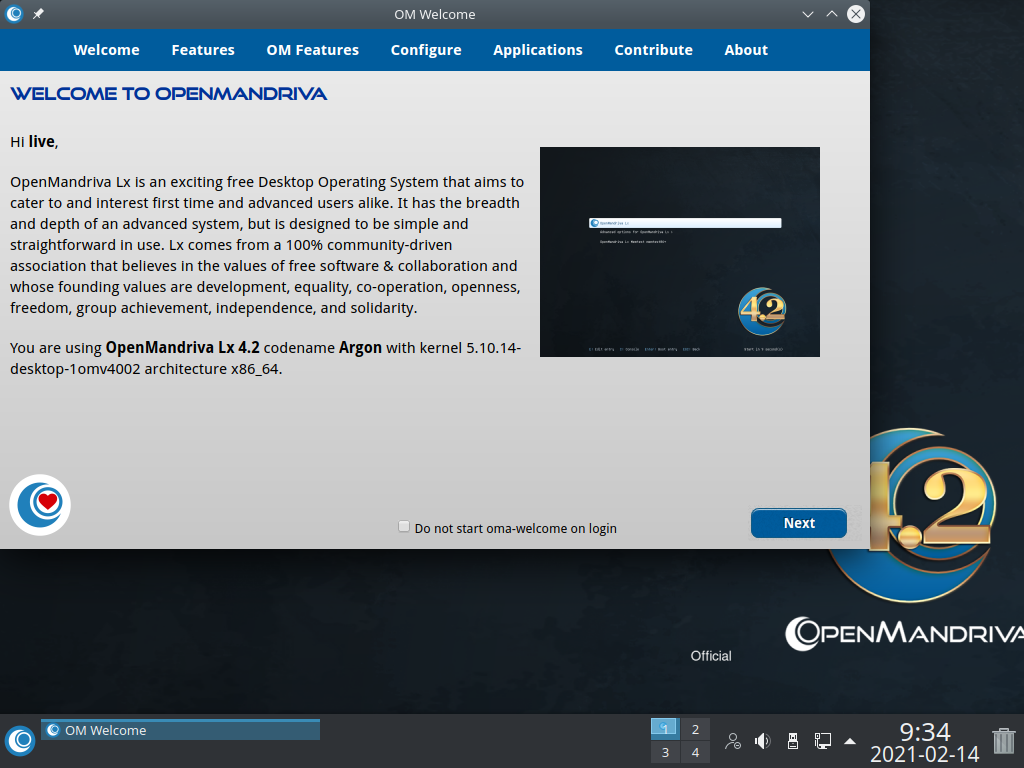Switch to virtual desktop 4

[x=695, y=752]
